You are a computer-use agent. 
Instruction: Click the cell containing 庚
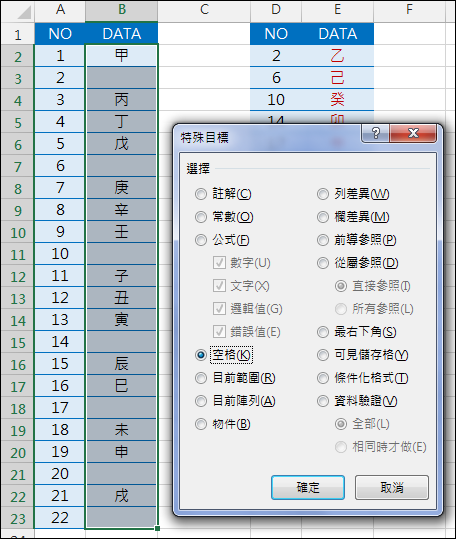point(122,187)
